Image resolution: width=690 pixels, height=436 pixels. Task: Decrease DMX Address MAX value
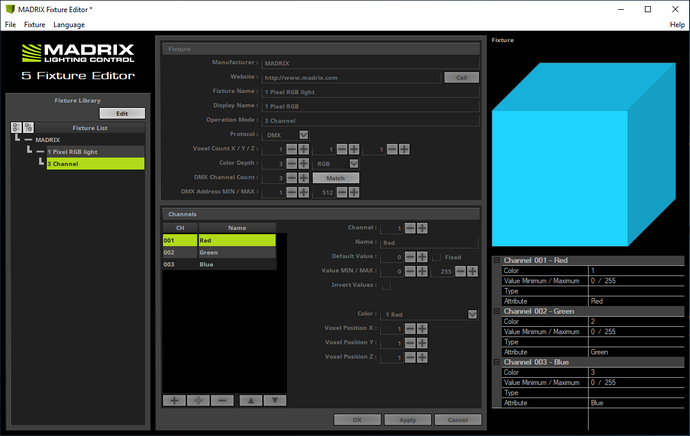pyautogui.click(x=342, y=192)
